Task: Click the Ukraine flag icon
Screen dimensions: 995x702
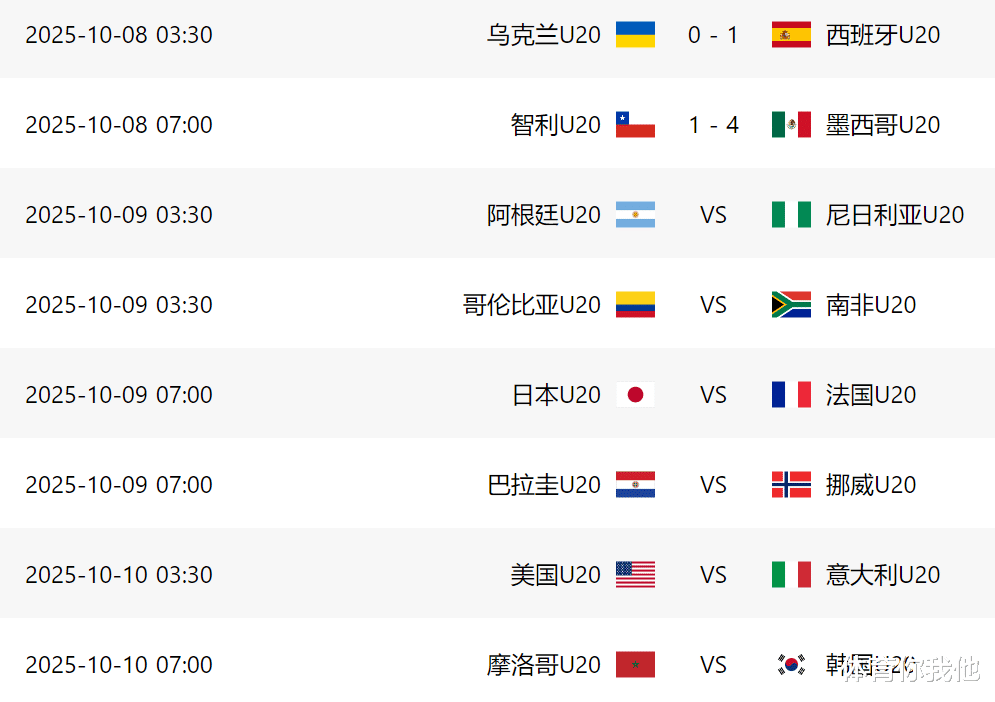Action: (x=635, y=35)
